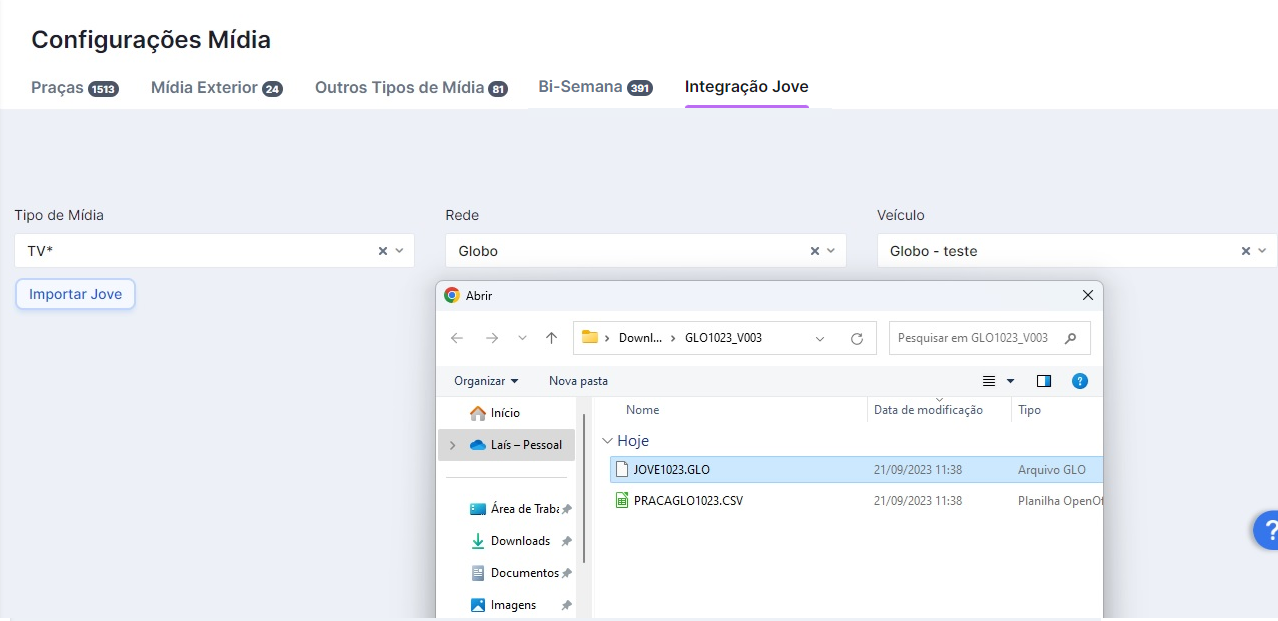The width and height of the screenshot is (1278, 621).
Task: Click the back arrow in file dialog
Action: 457,338
